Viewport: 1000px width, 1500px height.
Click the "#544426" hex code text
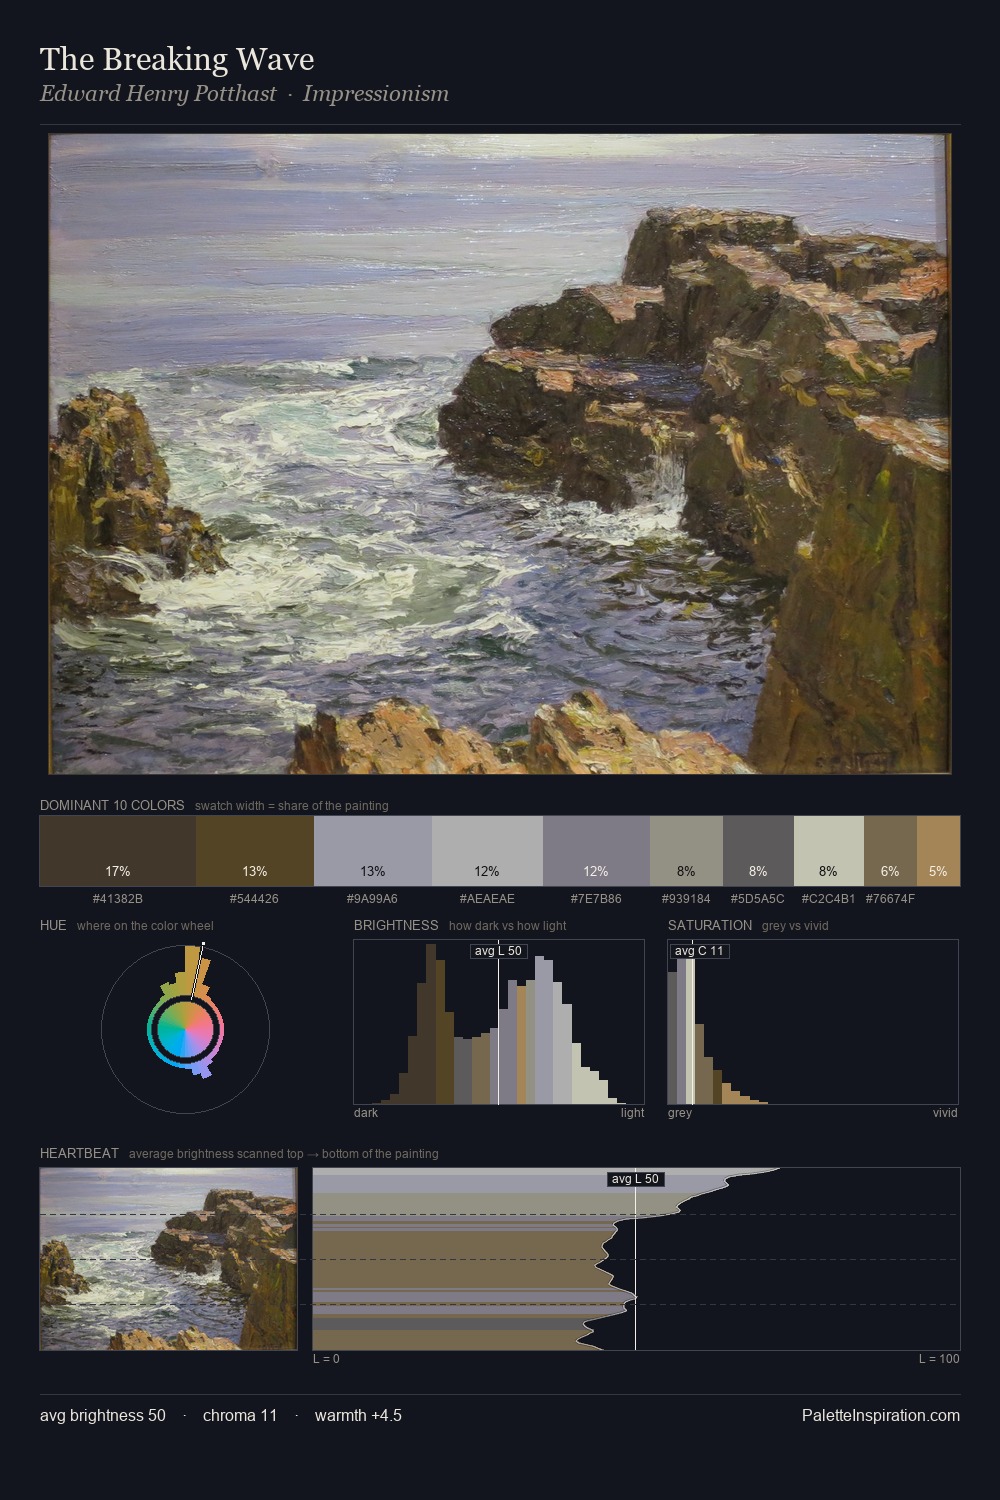point(254,899)
